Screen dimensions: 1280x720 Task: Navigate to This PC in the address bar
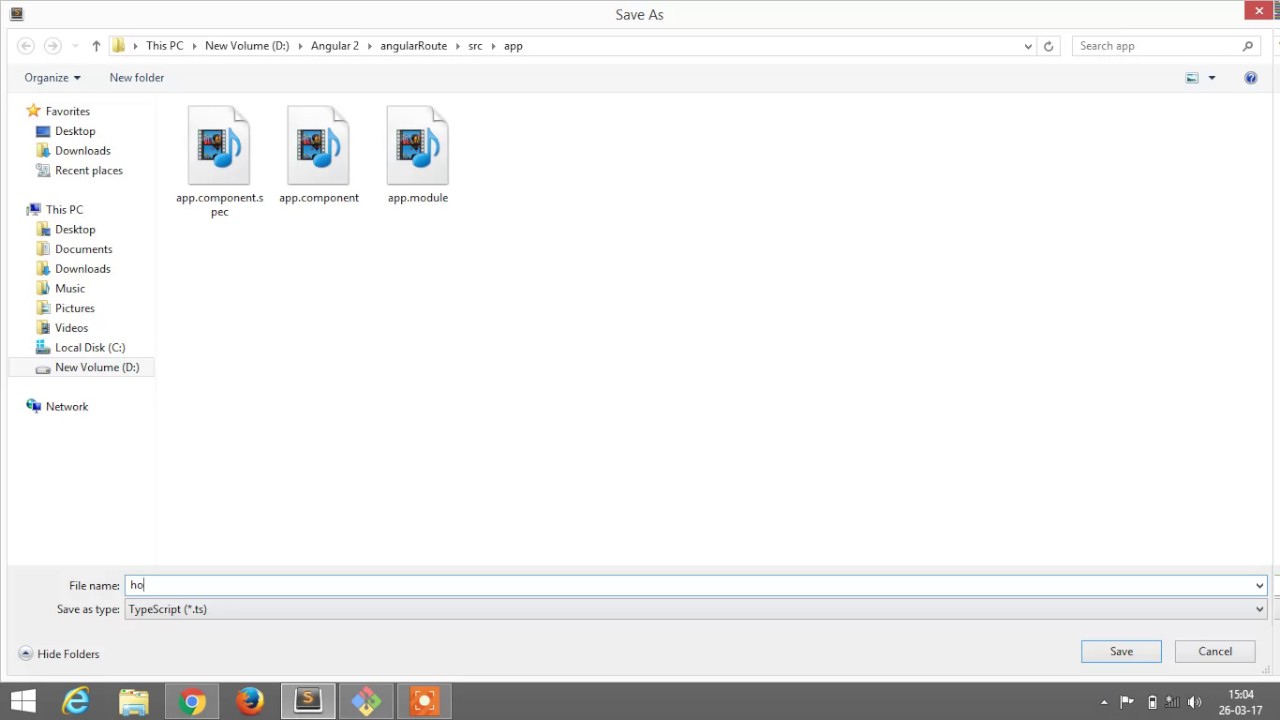tap(165, 46)
